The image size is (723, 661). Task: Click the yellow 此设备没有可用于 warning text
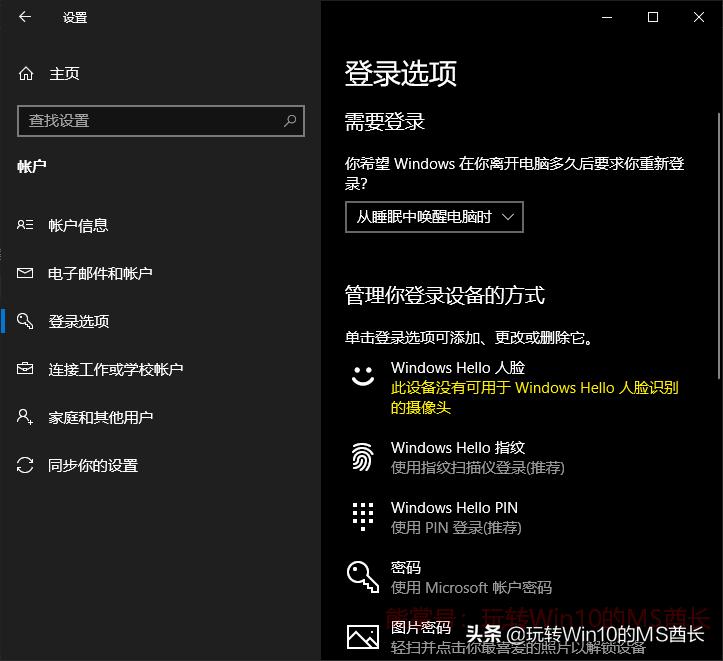tap(535, 397)
